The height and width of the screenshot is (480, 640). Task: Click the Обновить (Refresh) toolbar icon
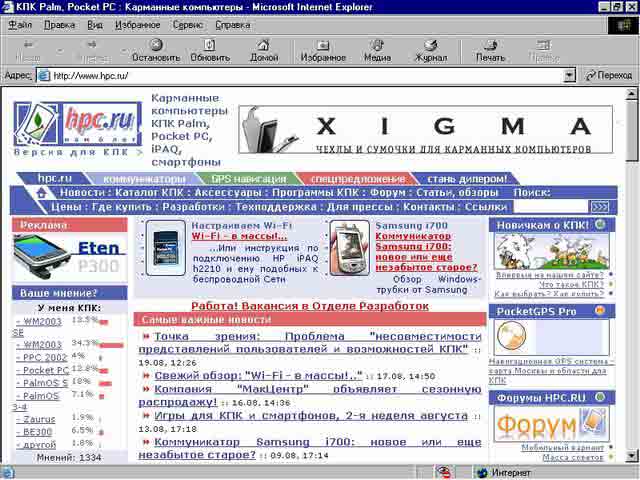(x=210, y=44)
